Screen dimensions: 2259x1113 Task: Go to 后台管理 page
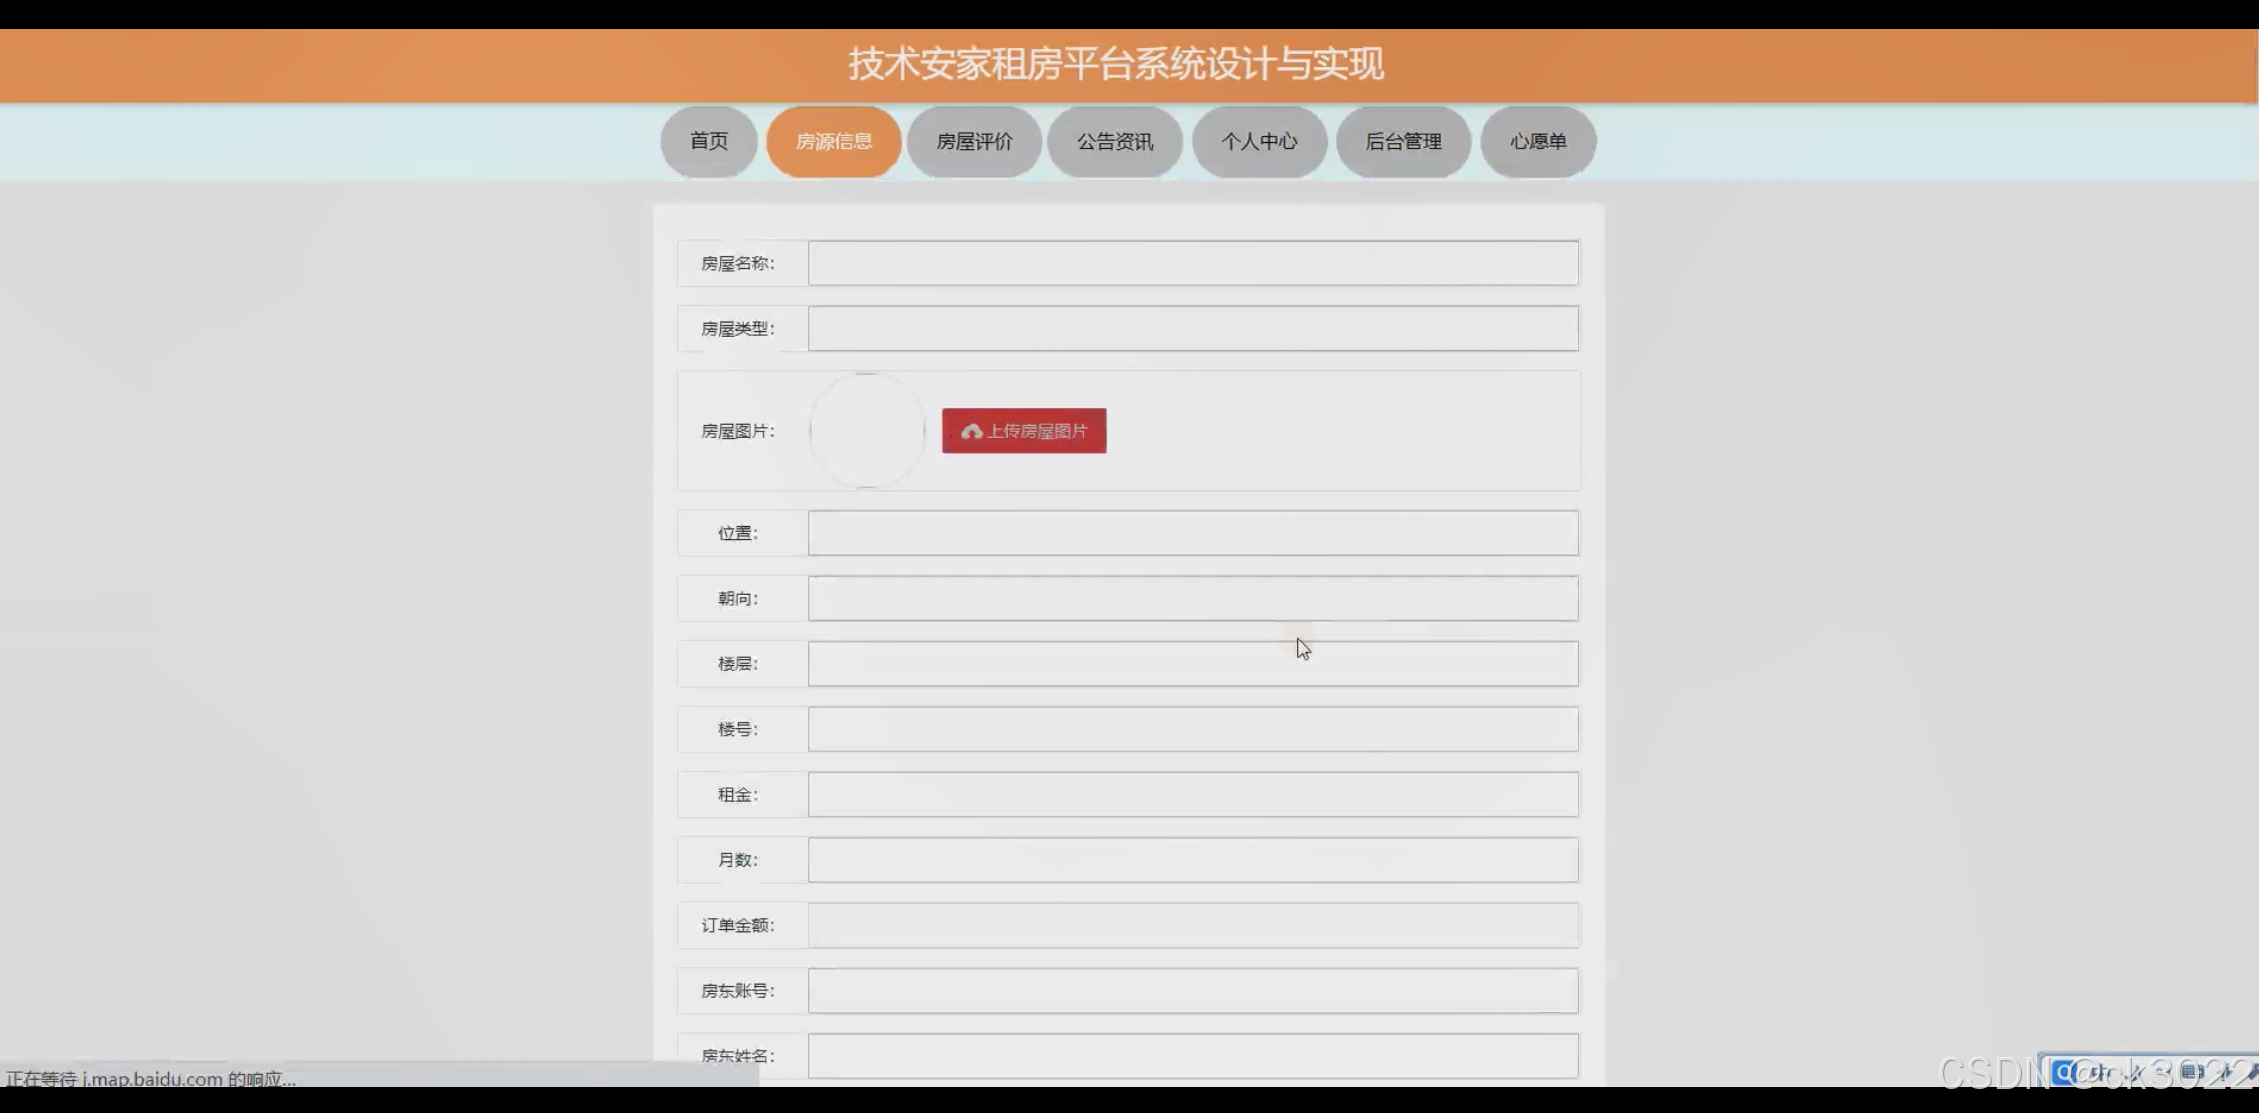[x=1403, y=142]
